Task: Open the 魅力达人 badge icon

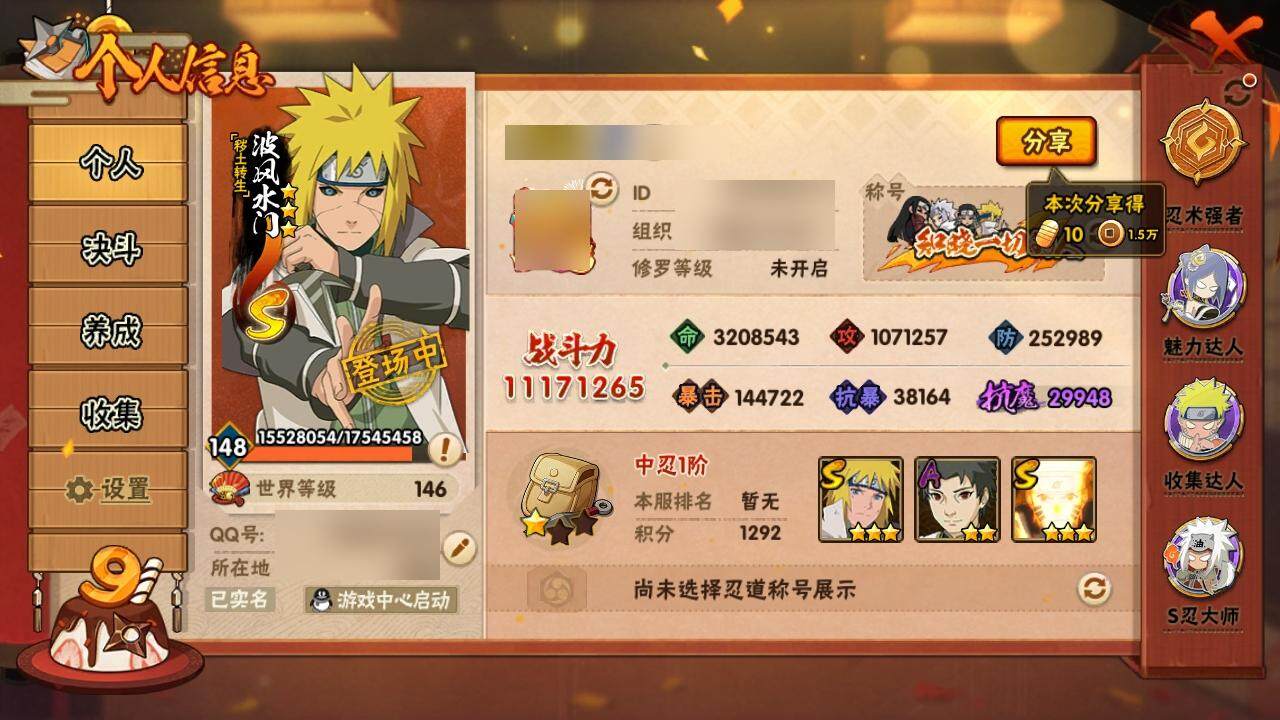Action: 1204,287
